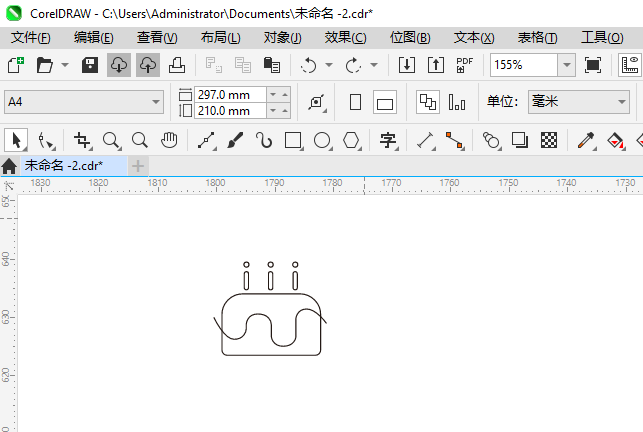Switch to the 未命名 -2.cdr tab

pyautogui.click(x=74, y=166)
